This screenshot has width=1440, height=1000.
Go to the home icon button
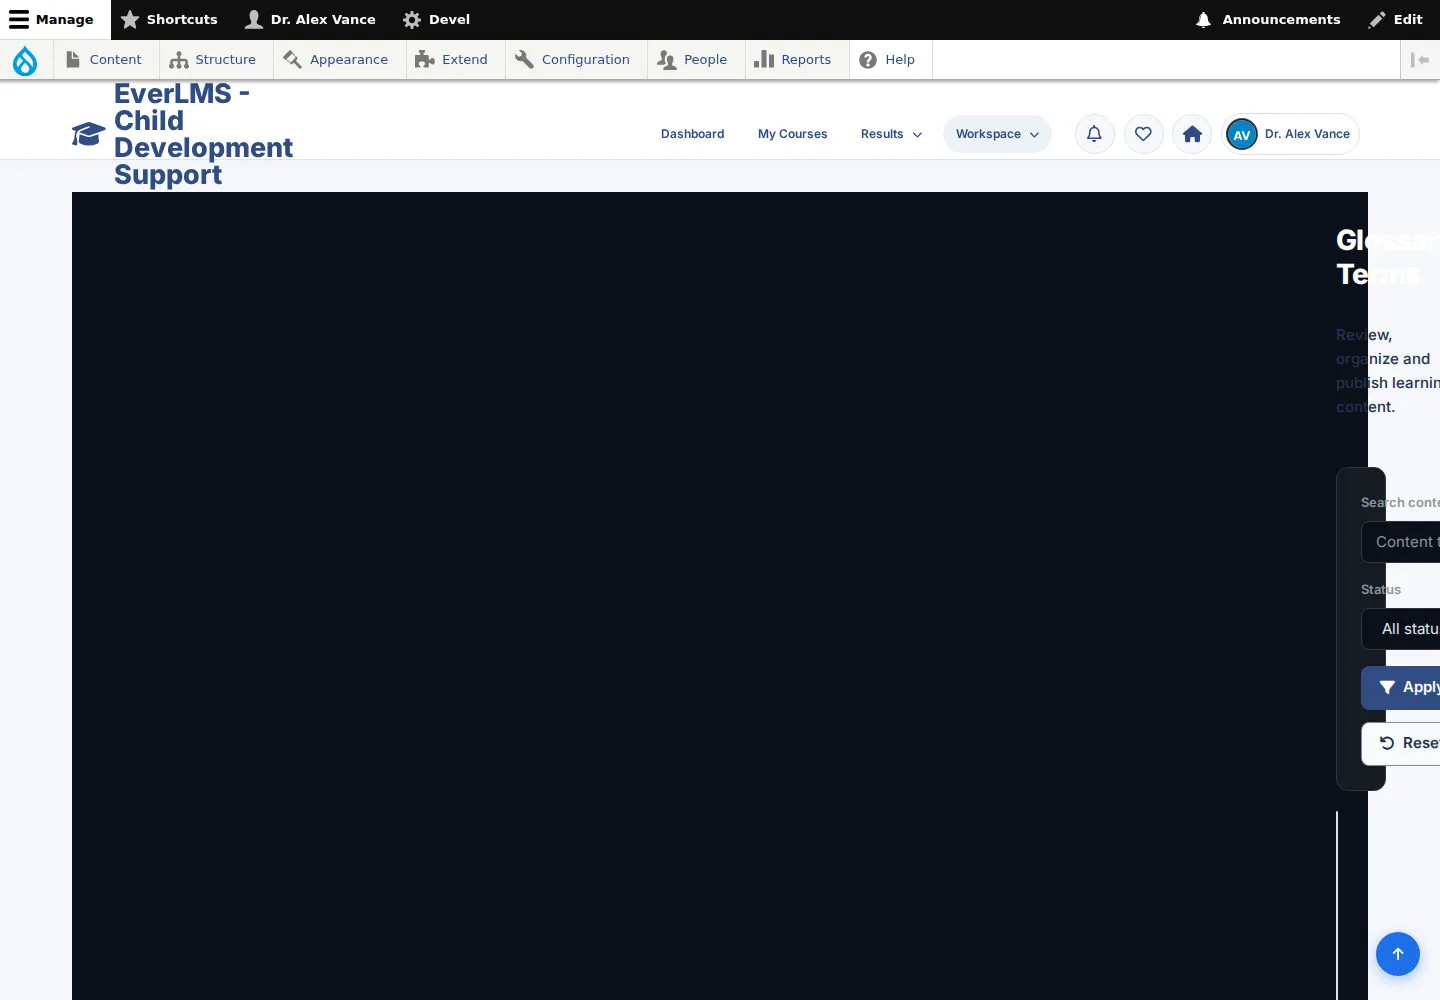[1192, 134]
